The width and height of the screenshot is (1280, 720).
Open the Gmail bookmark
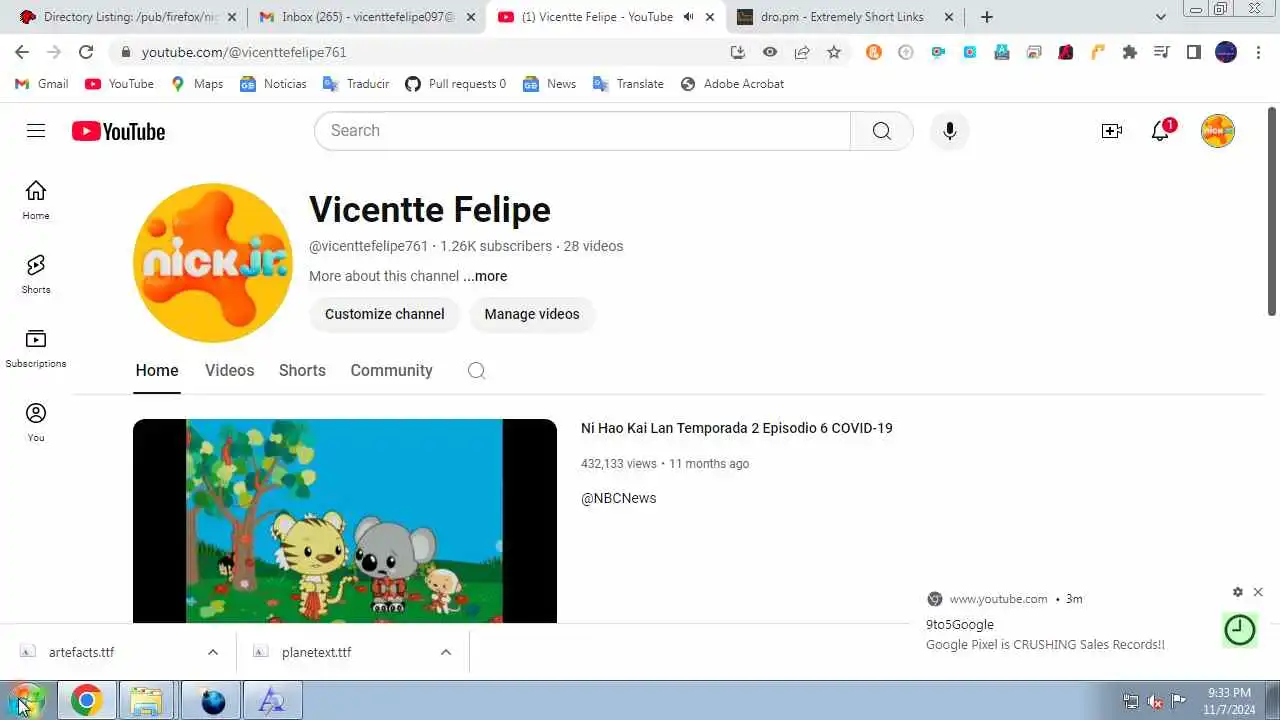point(42,84)
